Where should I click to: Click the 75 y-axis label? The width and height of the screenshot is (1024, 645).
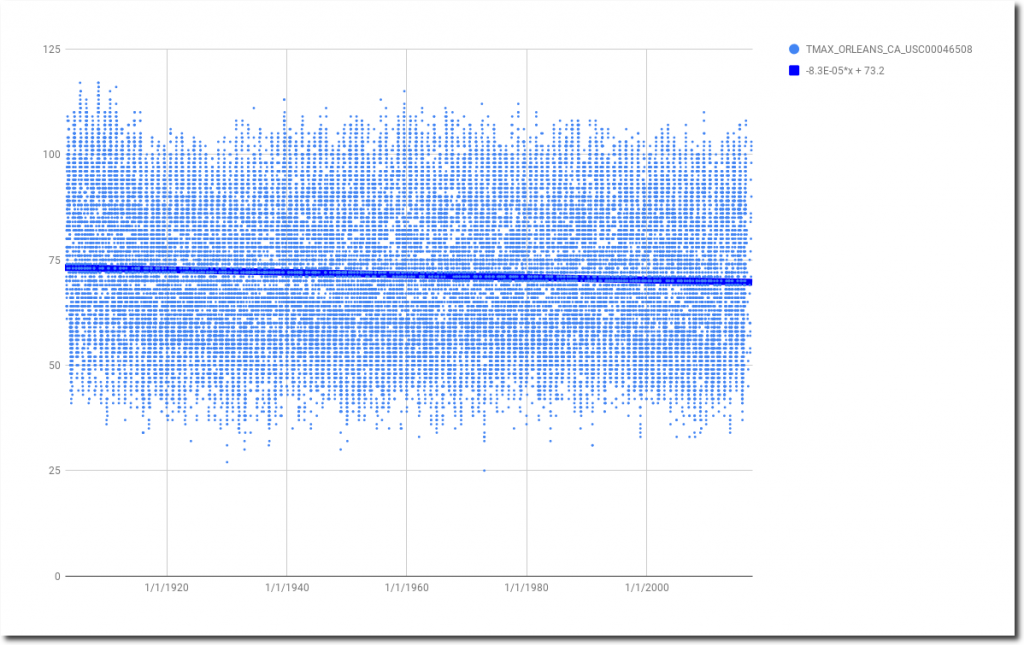[53, 260]
